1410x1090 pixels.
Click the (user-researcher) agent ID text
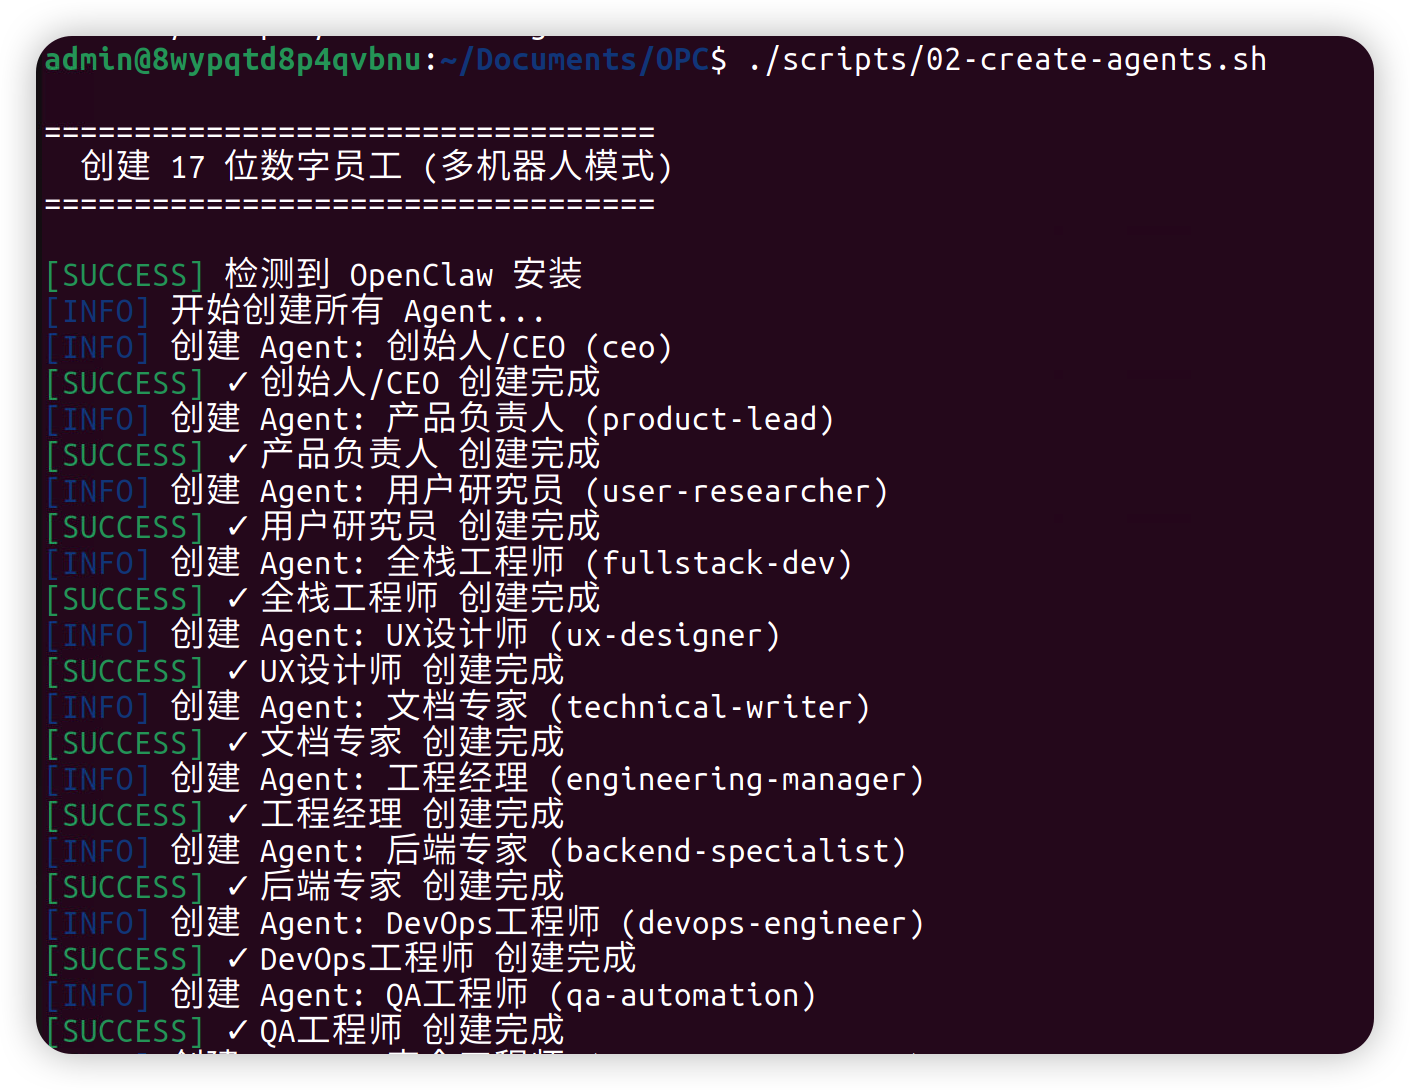[737, 492]
